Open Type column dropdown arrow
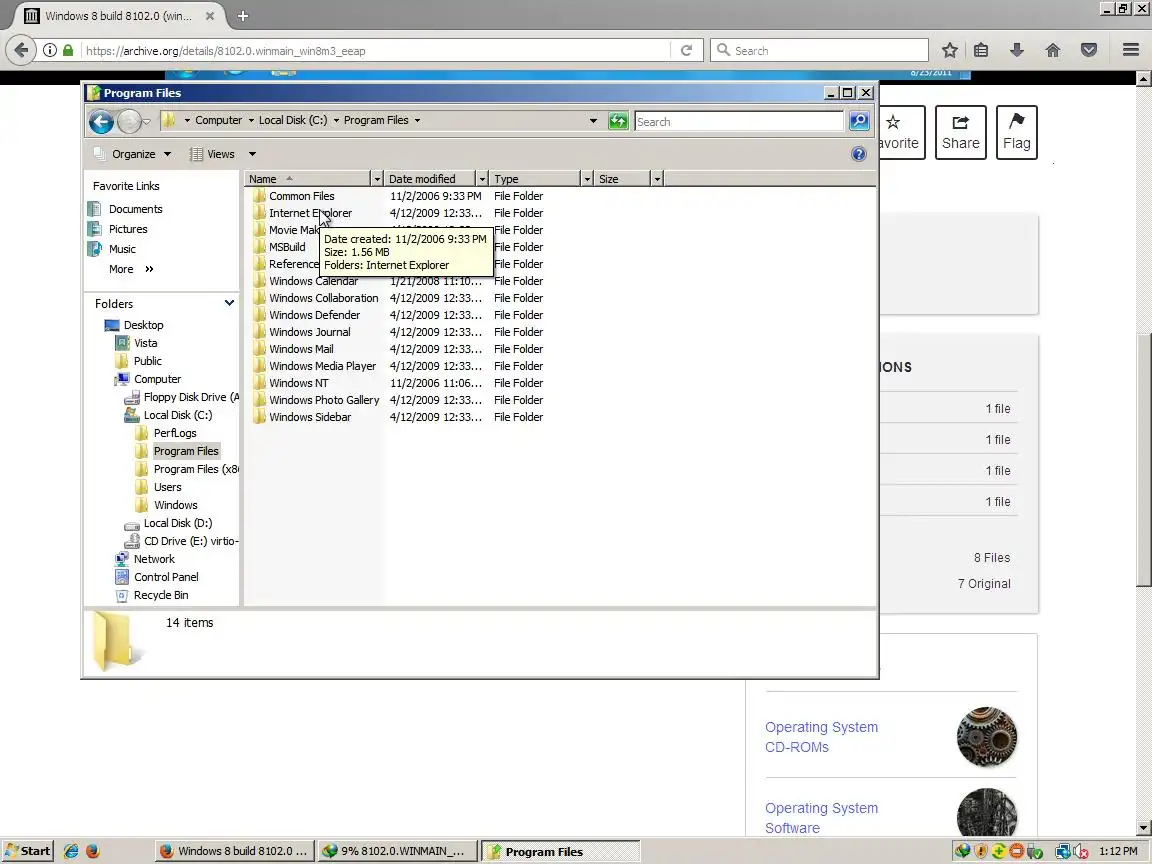1152x864 pixels. tap(587, 179)
